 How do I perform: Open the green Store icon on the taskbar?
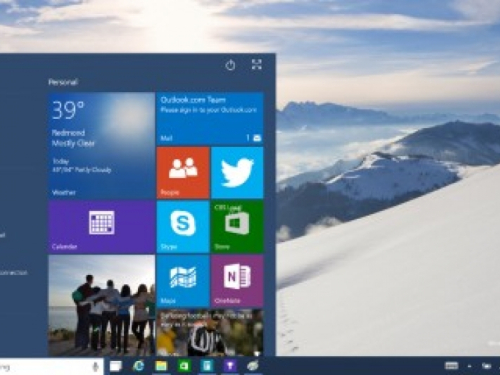(184, 366)
